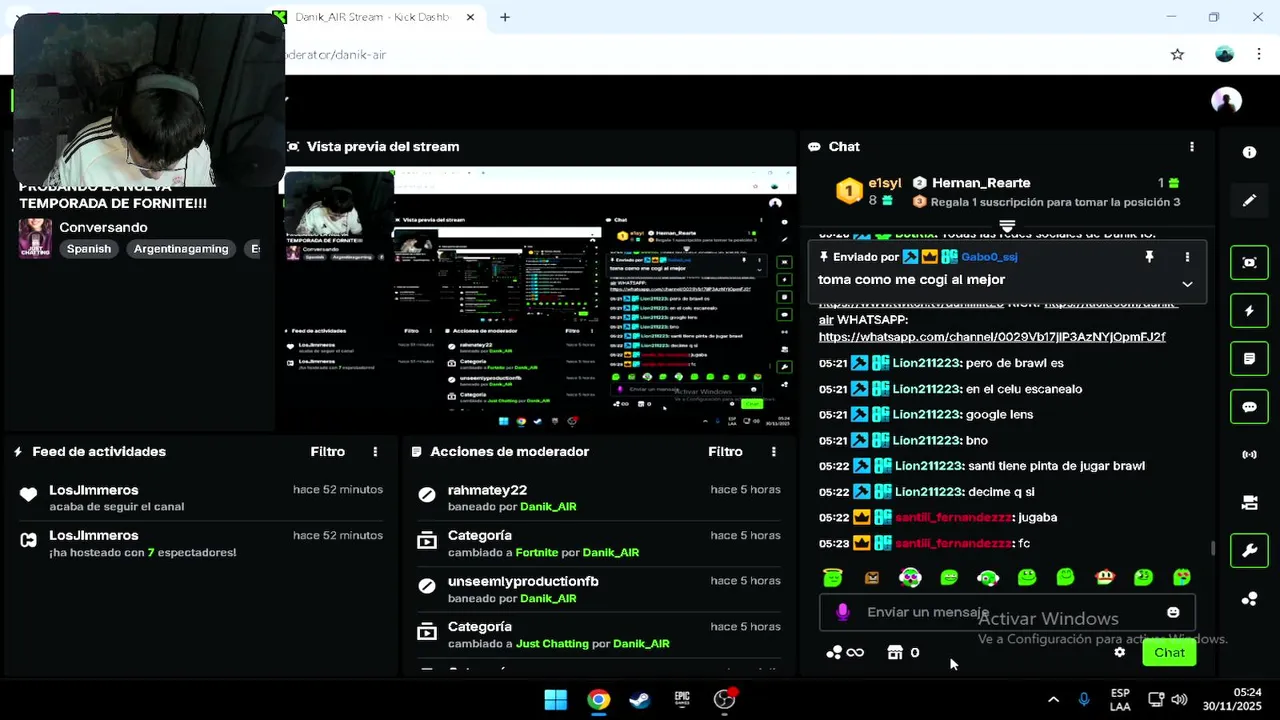Open a new browser tab with plus
Image resolution: width=1280 pixels, height=720 pixels.
505,17
